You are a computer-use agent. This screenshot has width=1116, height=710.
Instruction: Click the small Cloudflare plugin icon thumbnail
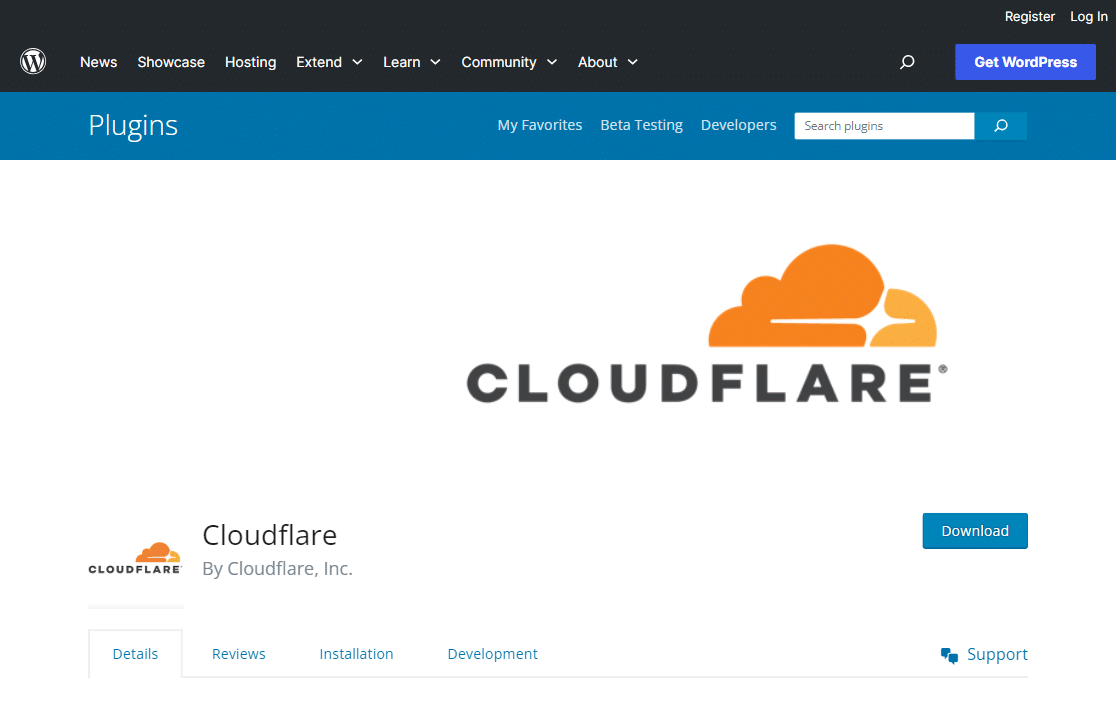click(135, 559)
